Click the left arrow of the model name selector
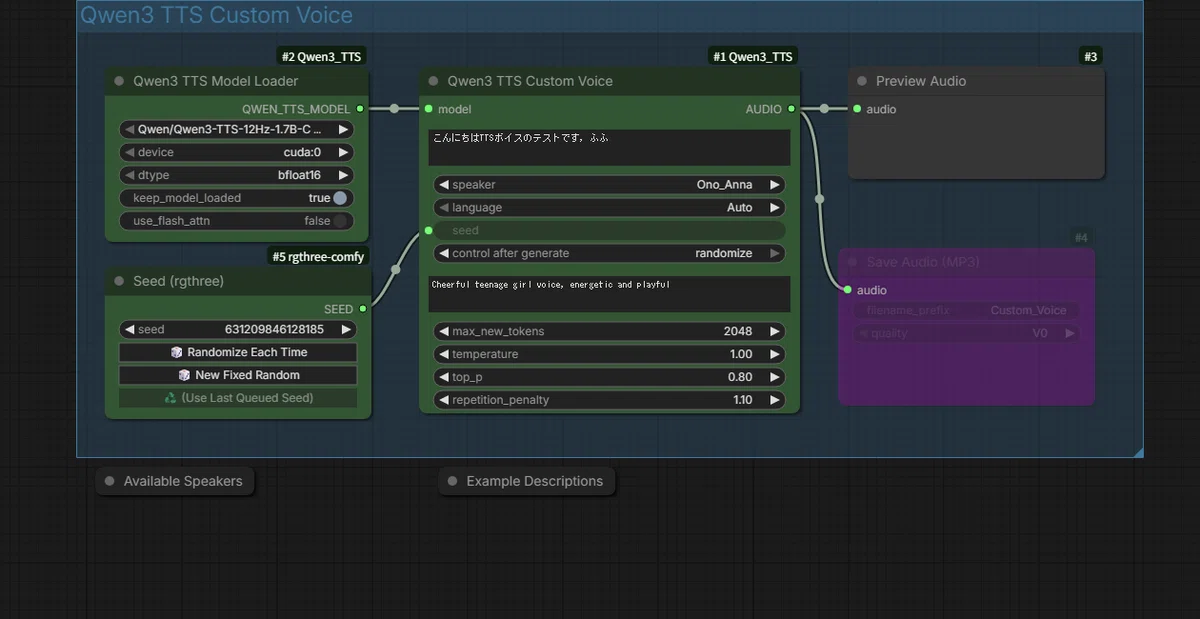The width and height of the screenshot is (1200, 619). 128,129
